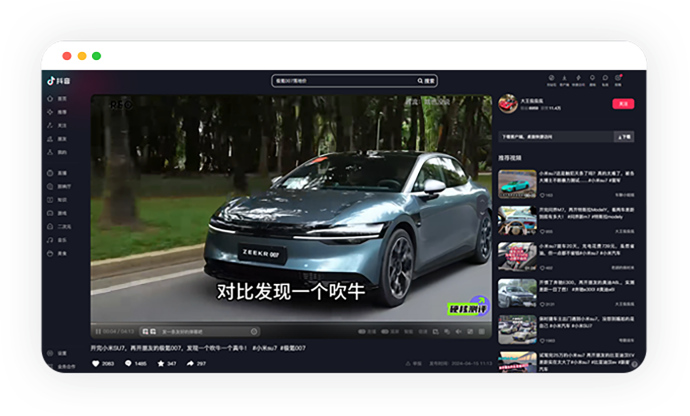Open 直播 live section in the sidebar

(x=57, y=173)
